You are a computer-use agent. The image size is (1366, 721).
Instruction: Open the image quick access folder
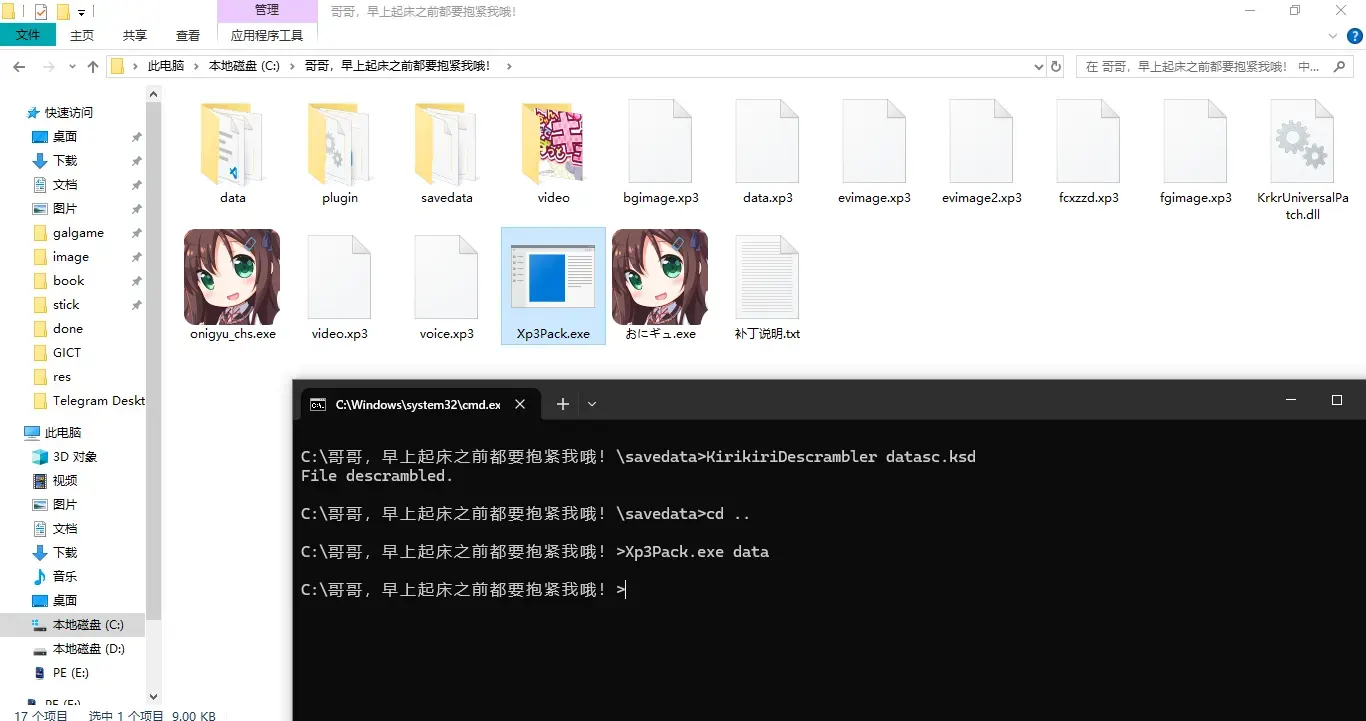[73, 257]
